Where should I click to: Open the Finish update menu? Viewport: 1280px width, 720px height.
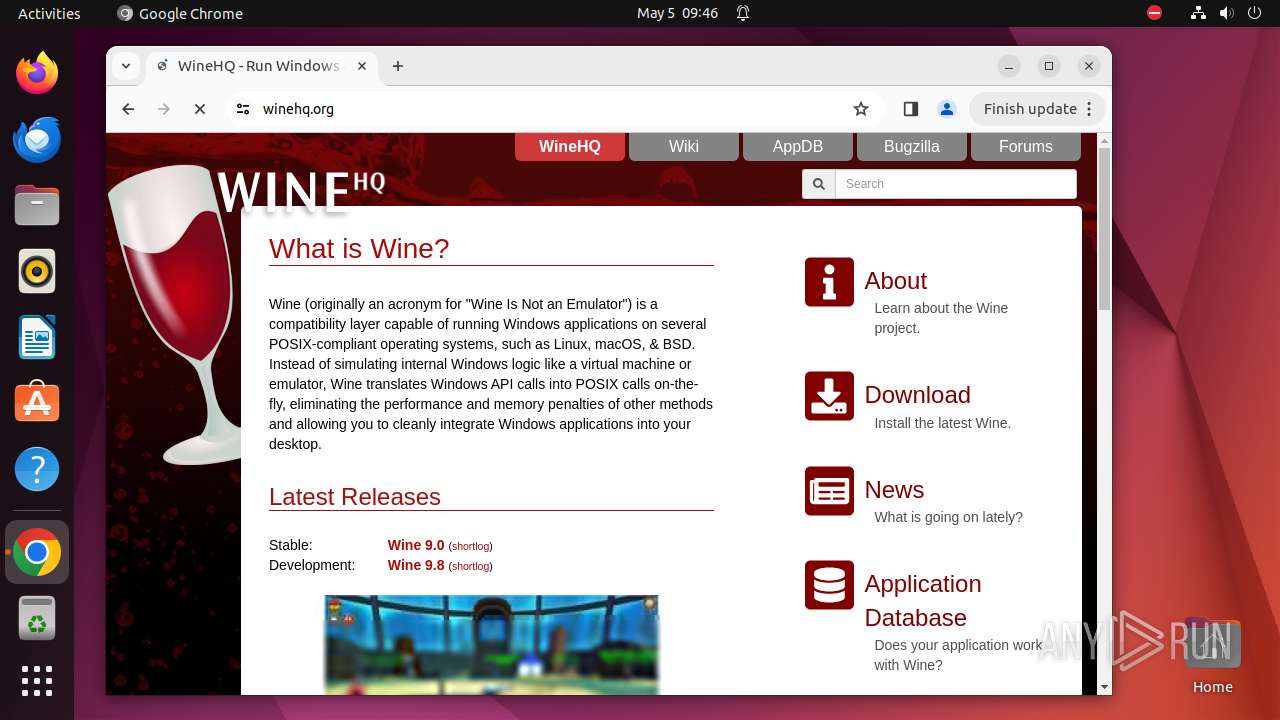[x=1039, y=109]
